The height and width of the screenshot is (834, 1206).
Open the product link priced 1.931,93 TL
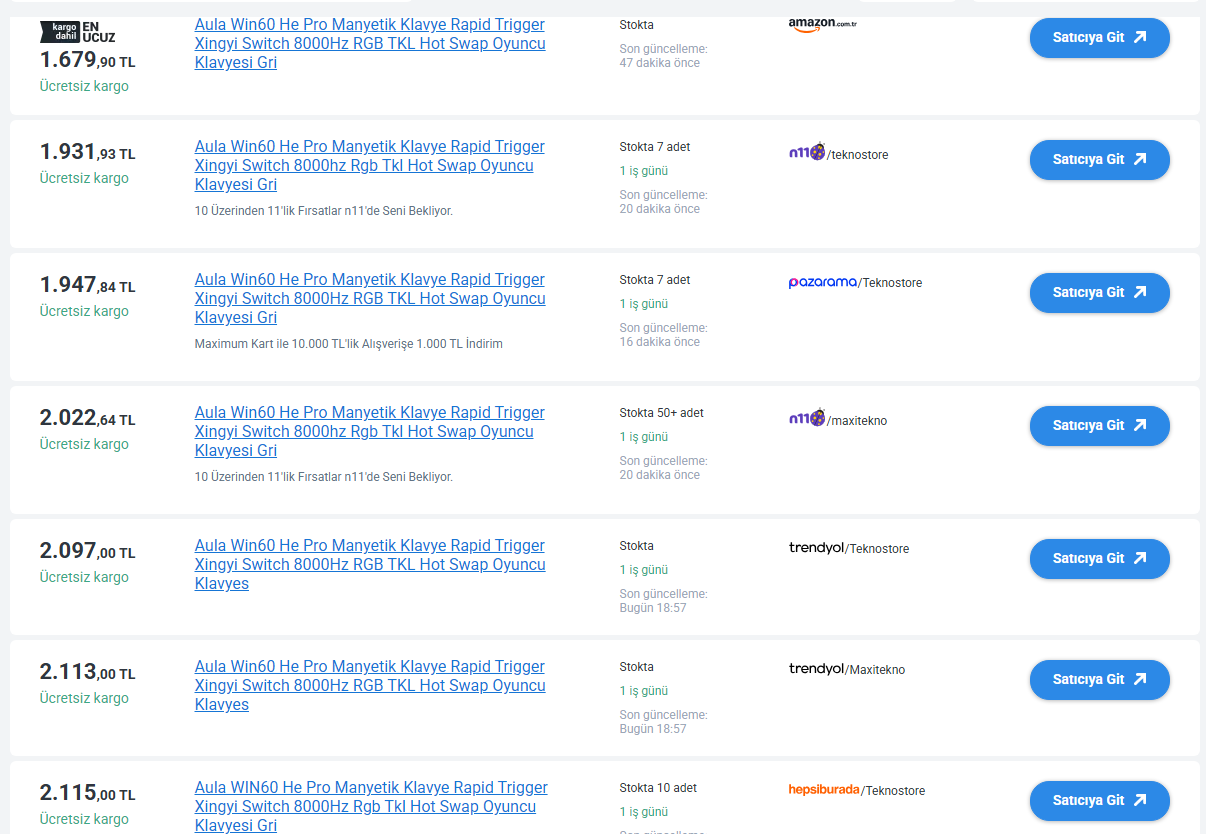(370, 166)
